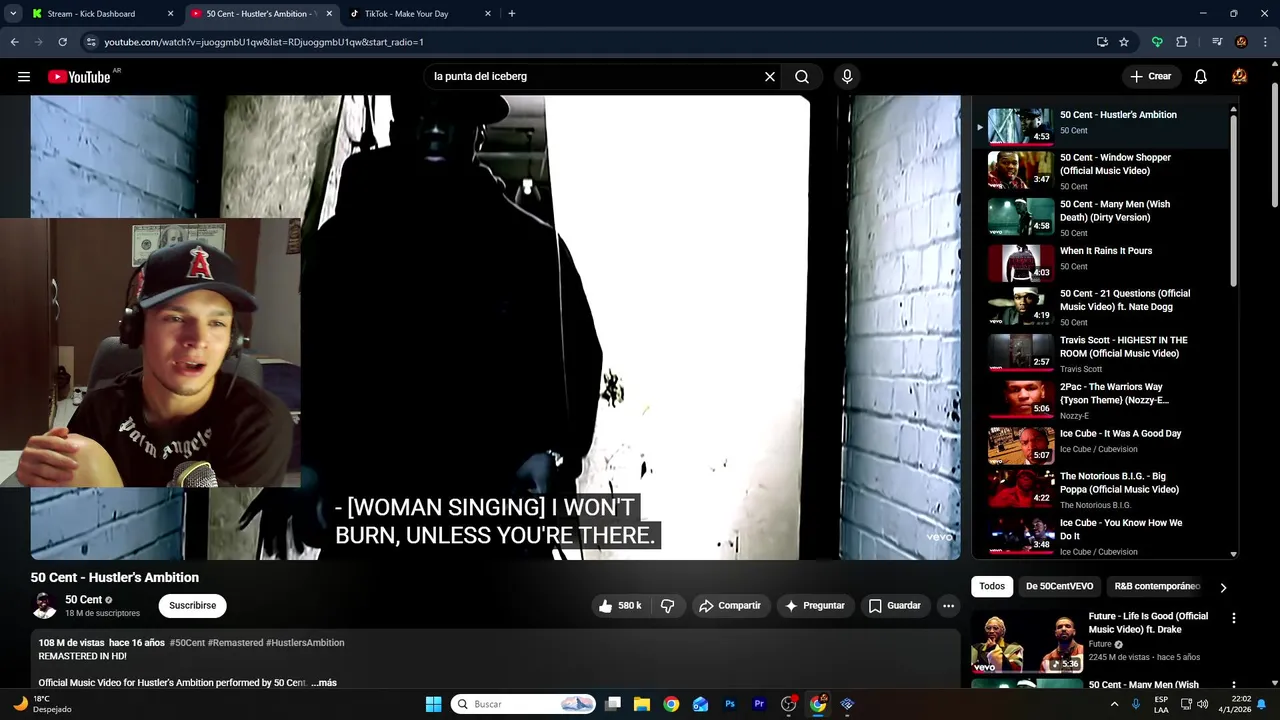Open Chrome three-dot menu
The width and height of the screenshot is (1280, 720).
point(1265,42)
